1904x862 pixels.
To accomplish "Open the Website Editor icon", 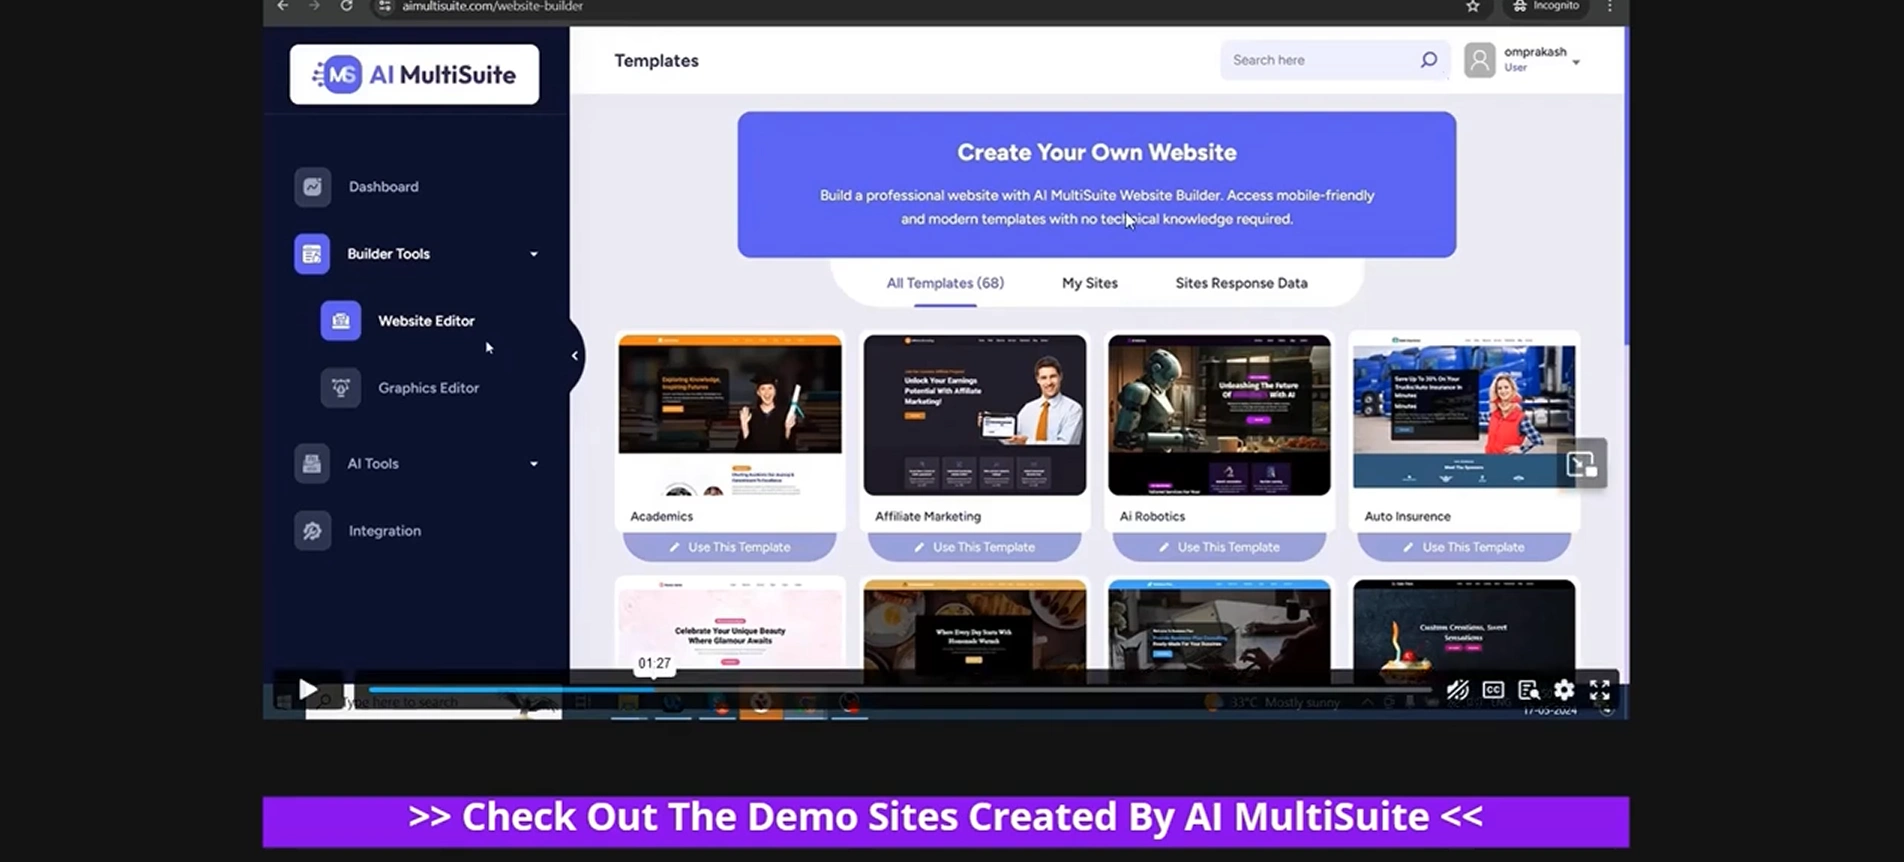I will (x=341, y=321).
